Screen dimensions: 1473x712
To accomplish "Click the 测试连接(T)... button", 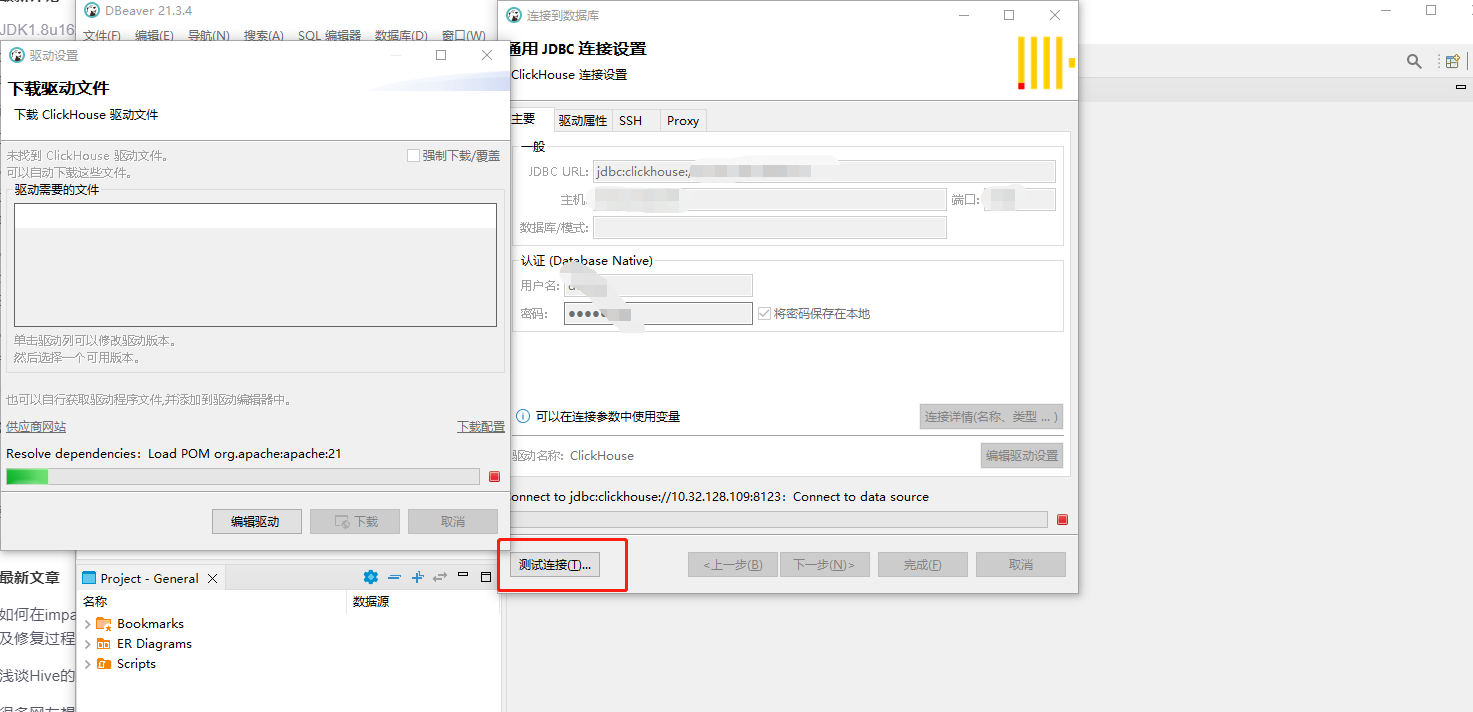I will (555, 565).
